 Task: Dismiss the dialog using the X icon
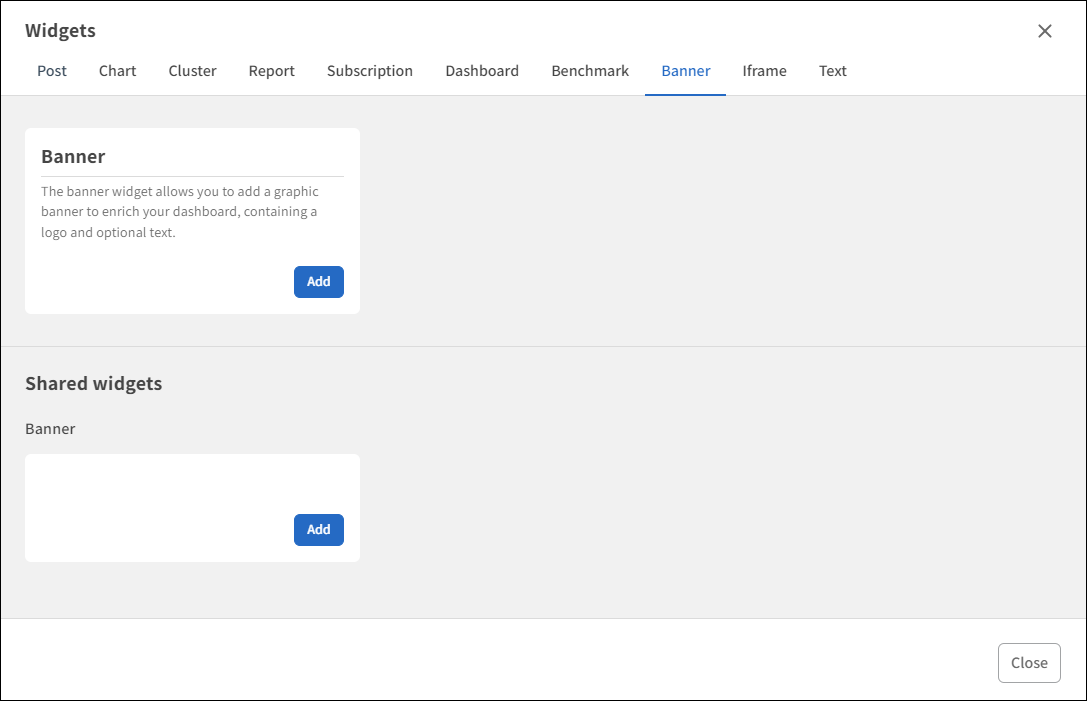pos(1044,31)
